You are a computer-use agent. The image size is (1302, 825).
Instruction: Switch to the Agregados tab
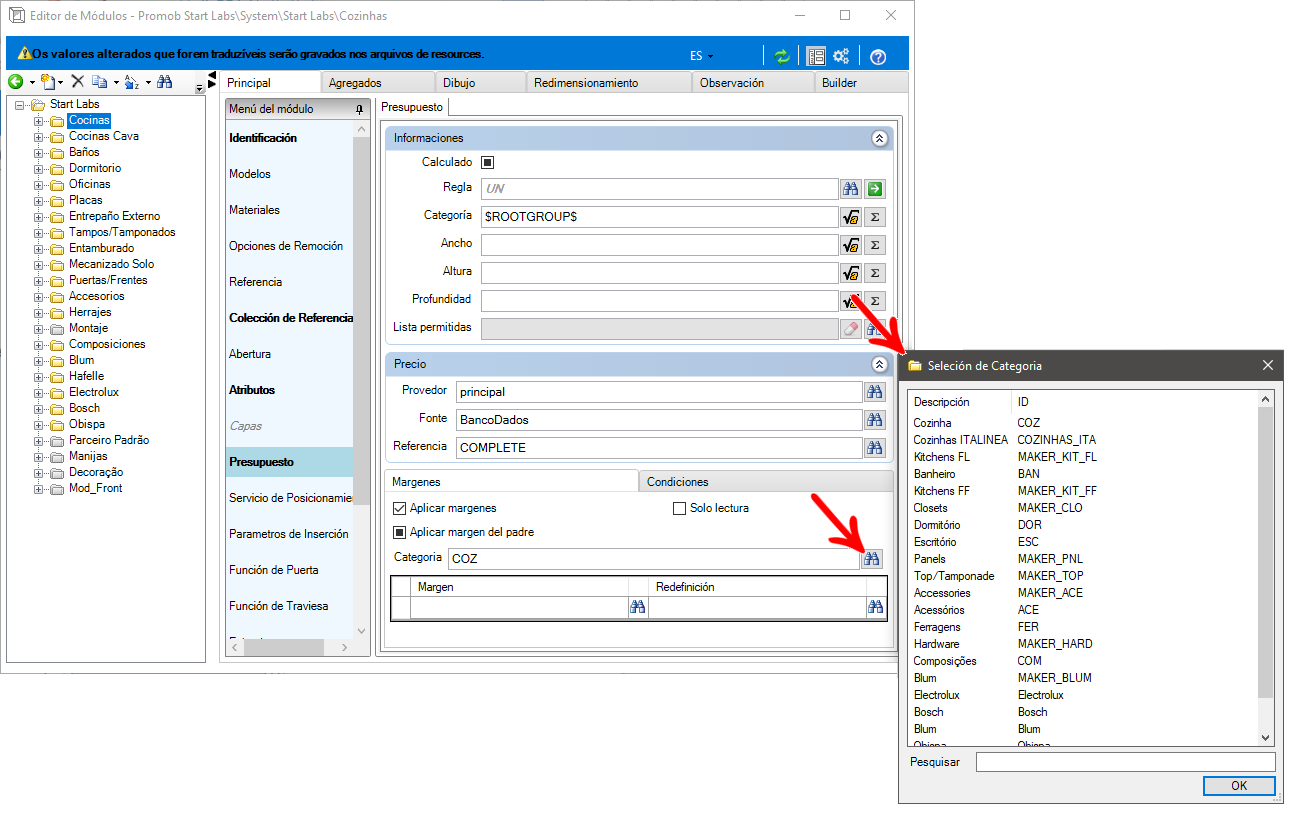click(x=378, y=83)
